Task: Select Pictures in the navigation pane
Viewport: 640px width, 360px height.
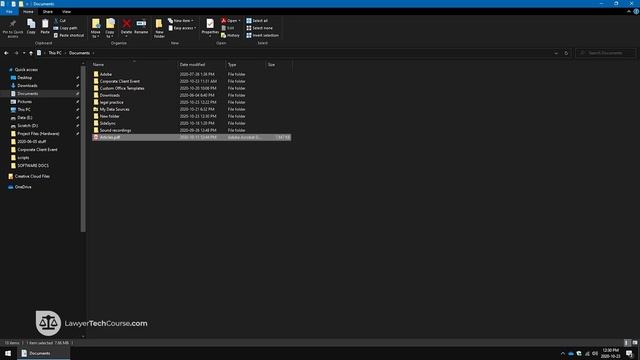Action: tap(24, 102)
